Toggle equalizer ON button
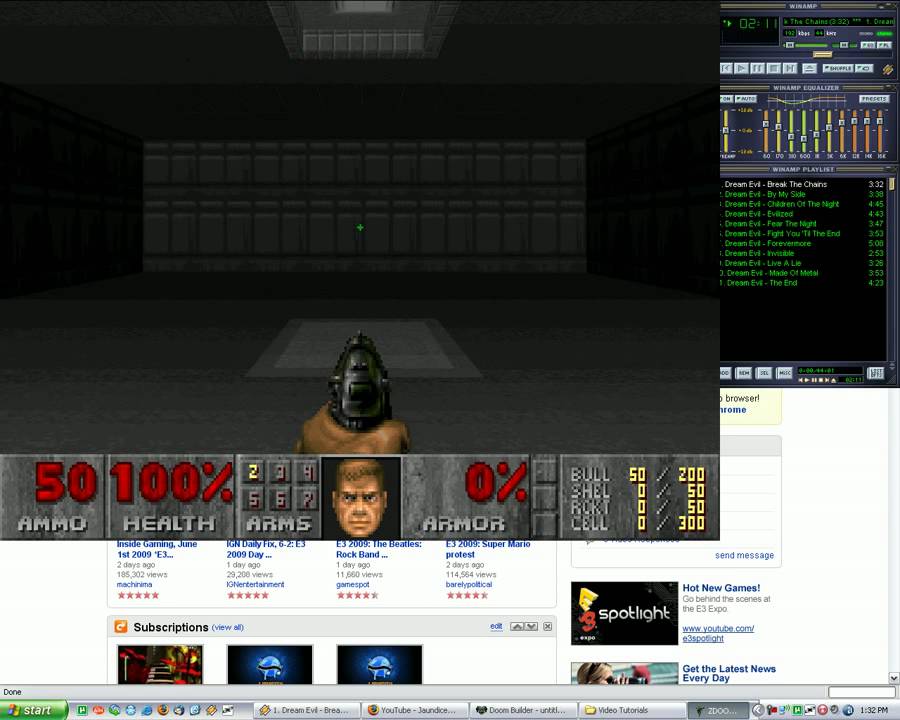The image size is (900, 720). coord(726,99)
